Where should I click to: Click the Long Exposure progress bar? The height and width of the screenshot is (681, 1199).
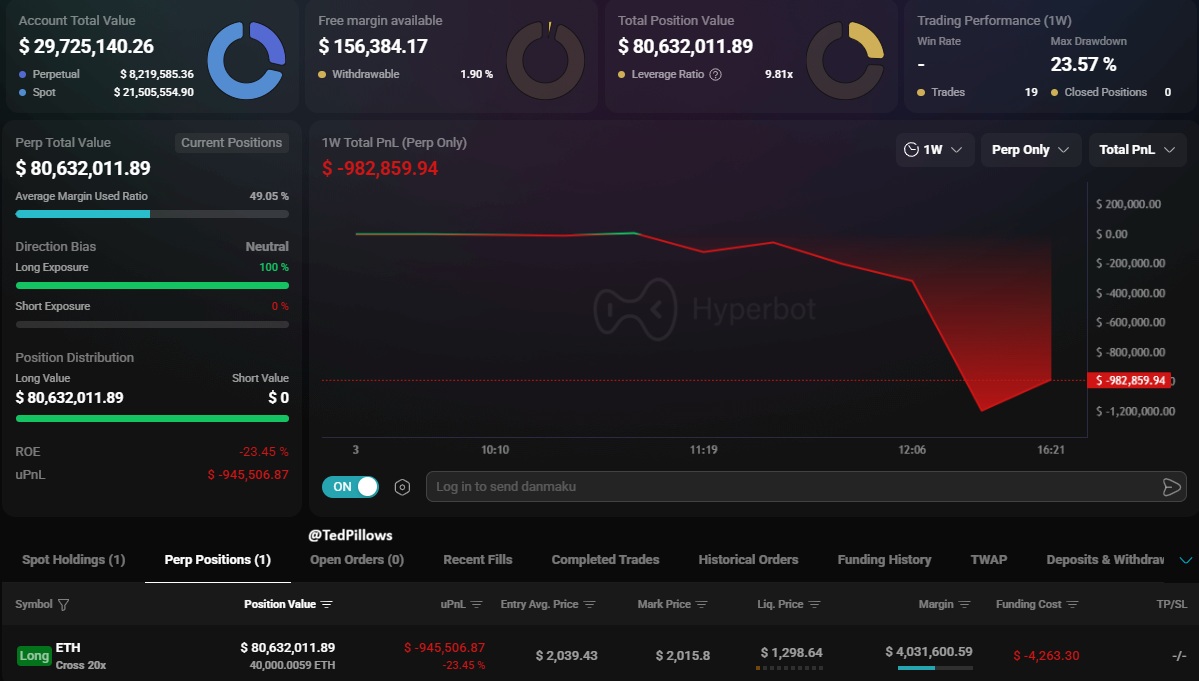(x=152, y=286)
